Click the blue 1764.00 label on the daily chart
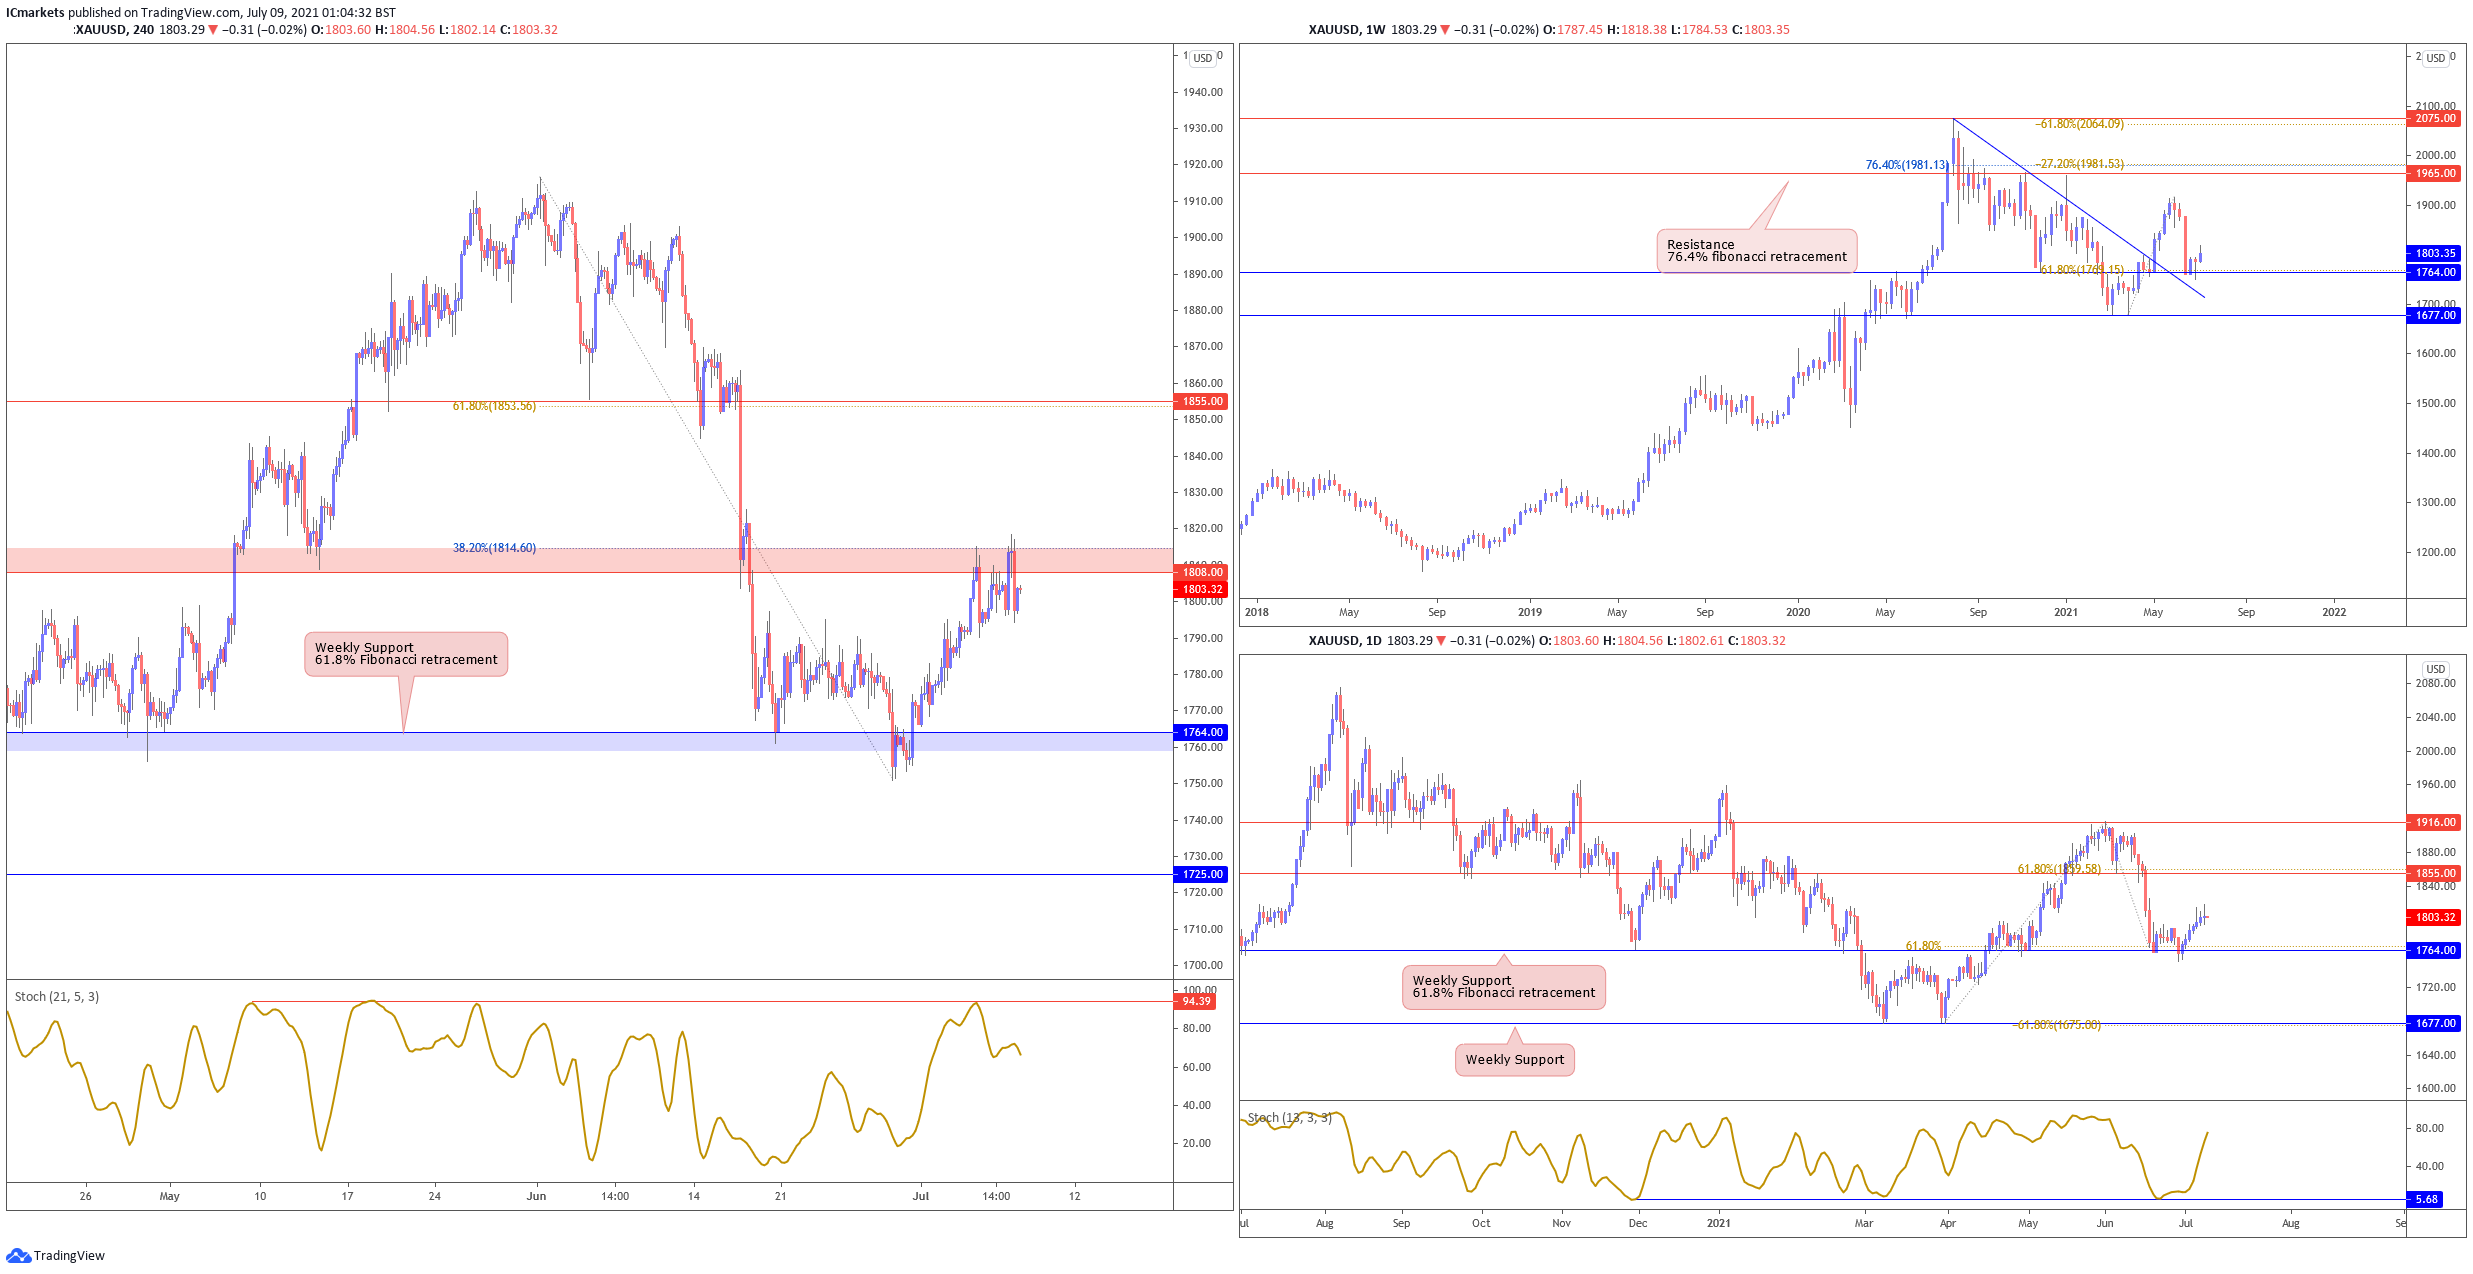The width and height of the screenshot is (2473, 1274). [x=2435, y=950]
